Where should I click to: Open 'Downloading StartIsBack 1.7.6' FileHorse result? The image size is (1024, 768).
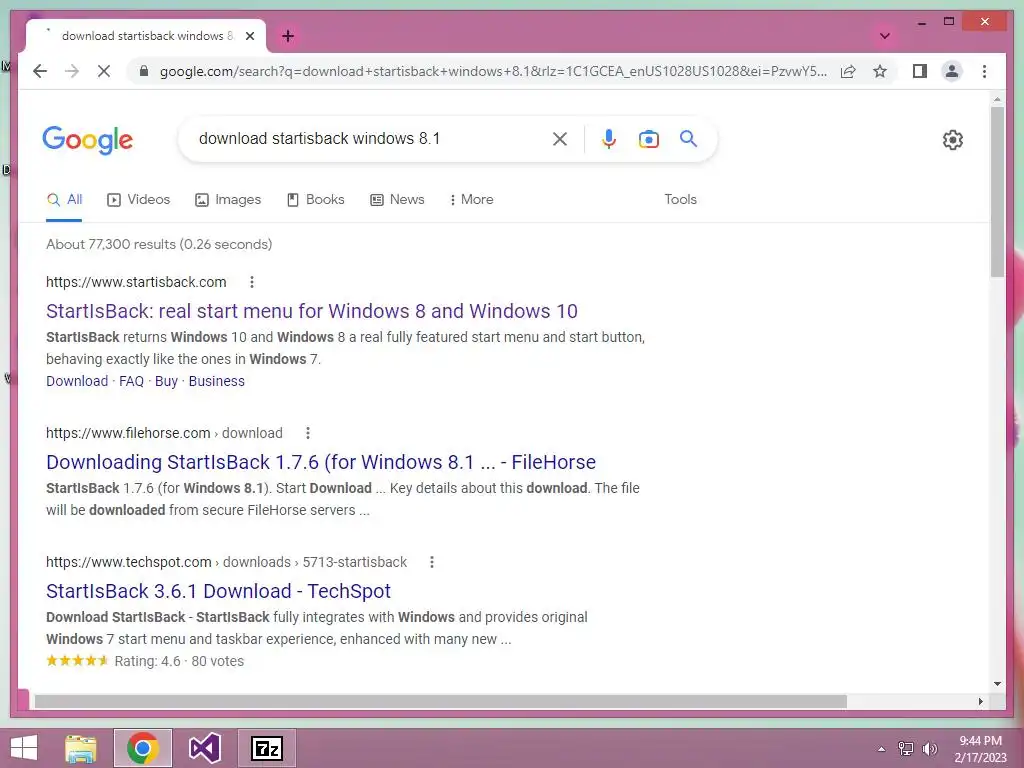(x=321, y=462)
